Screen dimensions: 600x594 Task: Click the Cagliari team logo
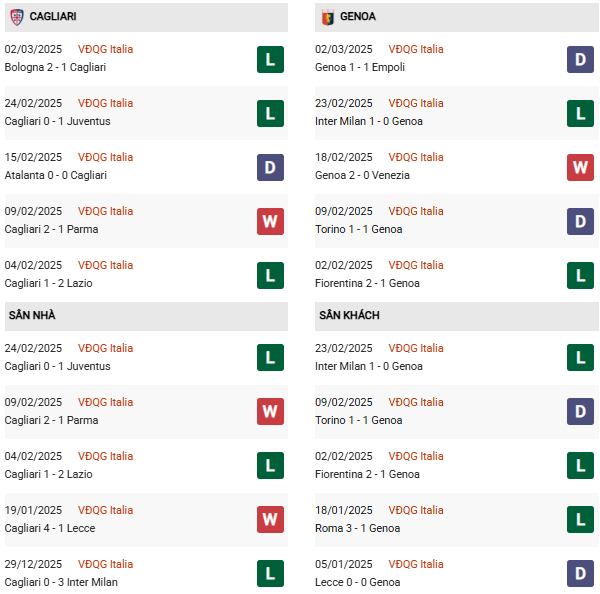pyautogui.click(x=16, y=17)
